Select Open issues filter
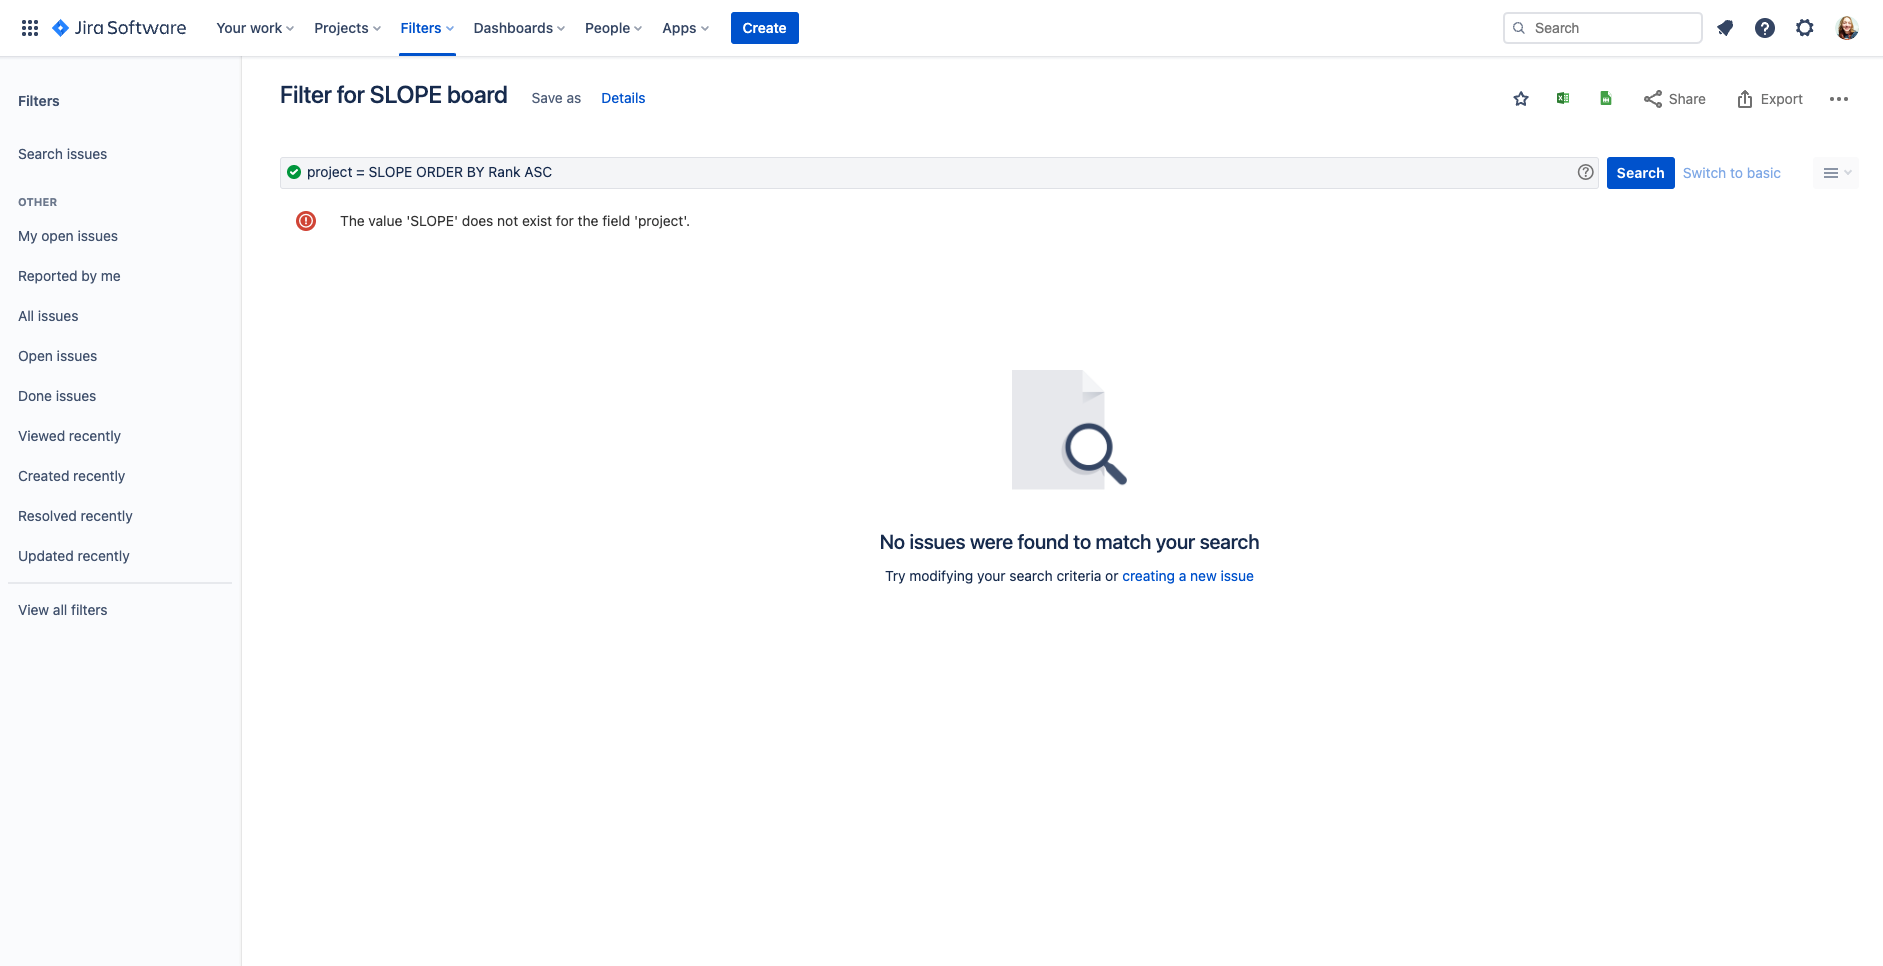 (x=57, y=356)
